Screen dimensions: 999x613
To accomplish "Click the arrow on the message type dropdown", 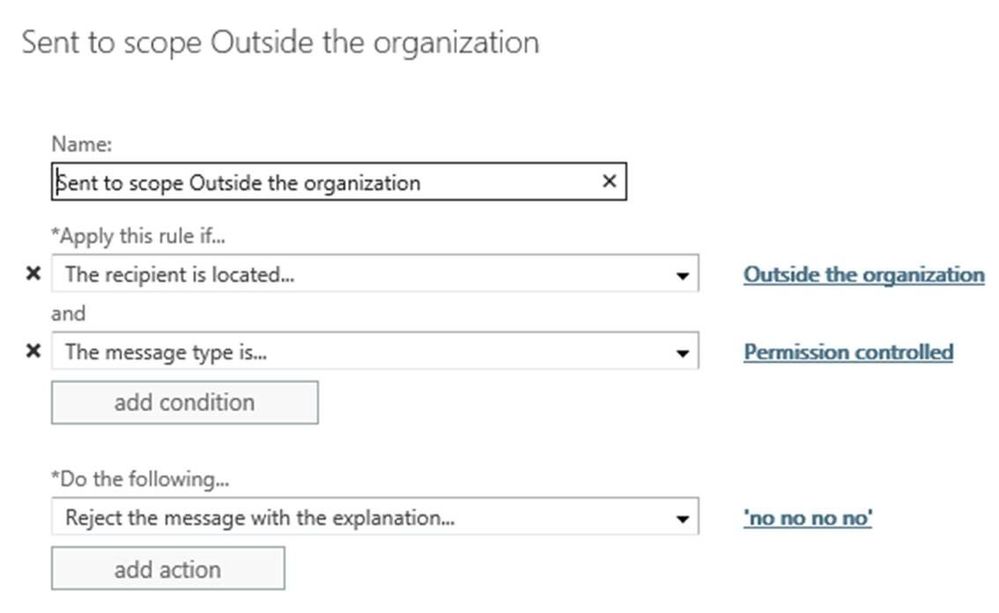I will [x=682, y=352].
